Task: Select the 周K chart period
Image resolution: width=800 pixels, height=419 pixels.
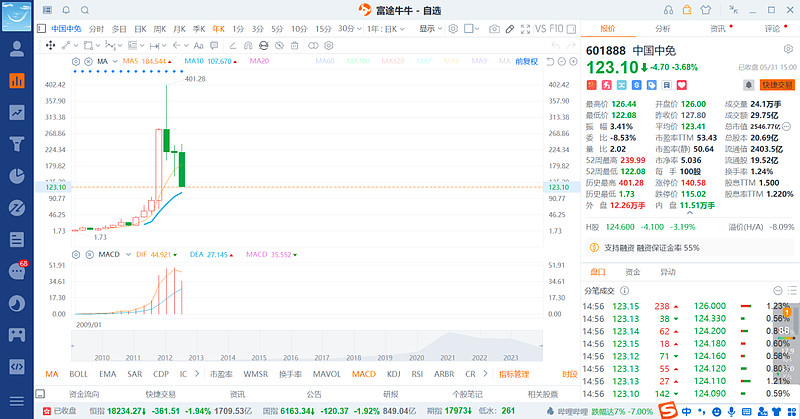Action: 160,29
